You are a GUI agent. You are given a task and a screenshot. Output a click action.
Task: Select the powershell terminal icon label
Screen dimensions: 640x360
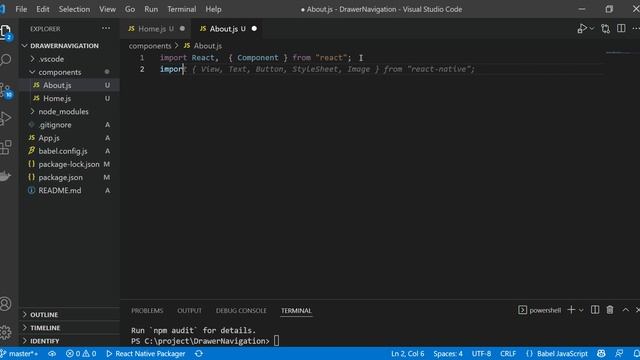[540, 310]
